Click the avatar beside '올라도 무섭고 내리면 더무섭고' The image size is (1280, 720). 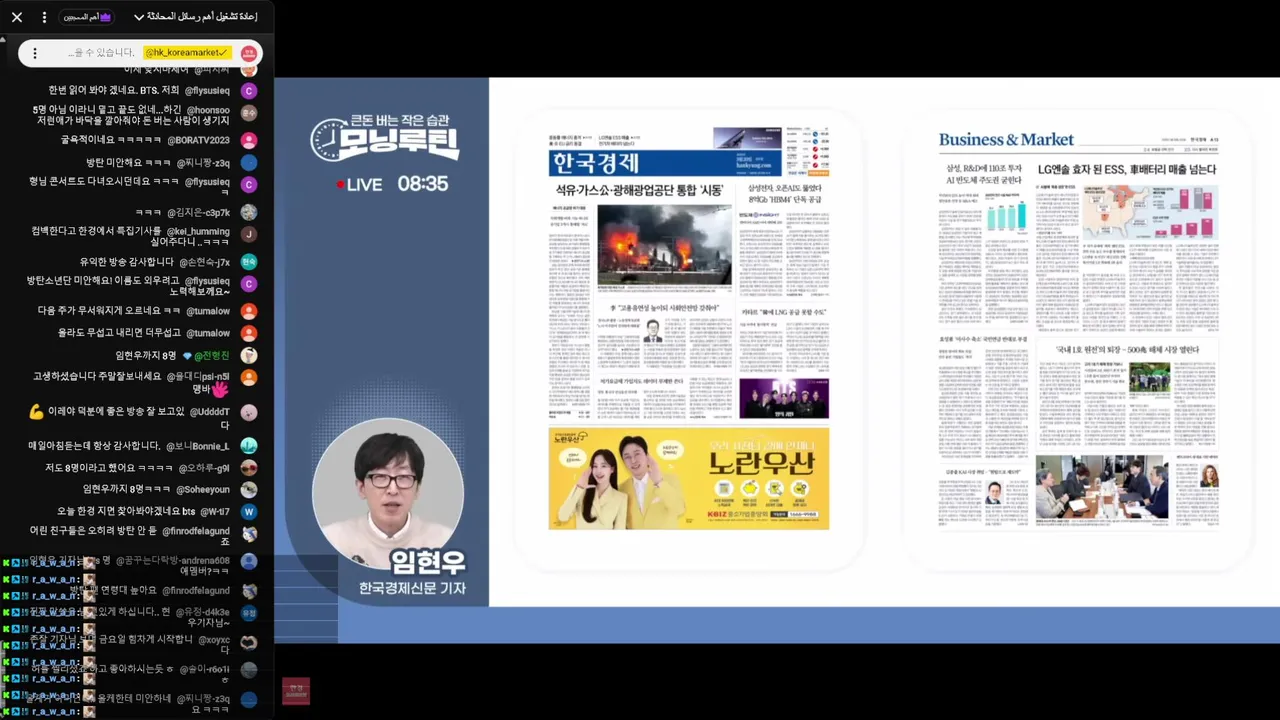[249, 333]
